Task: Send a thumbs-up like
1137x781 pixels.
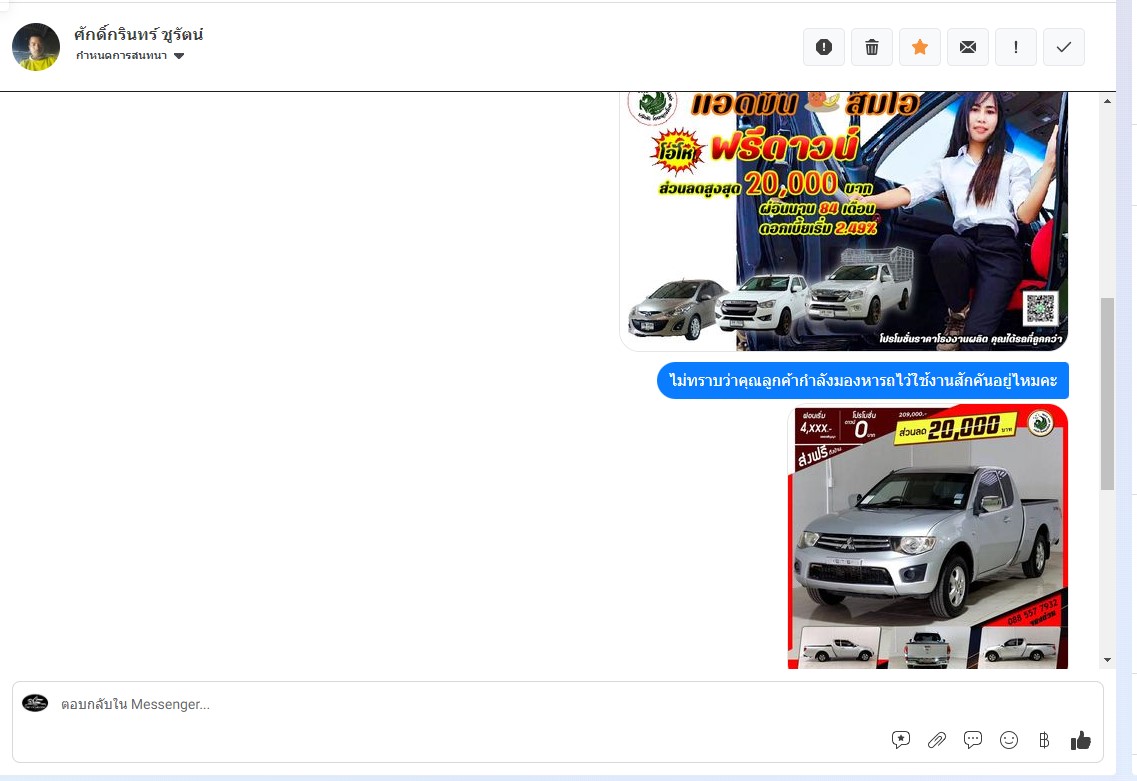Action: (x=1081, y=740)
